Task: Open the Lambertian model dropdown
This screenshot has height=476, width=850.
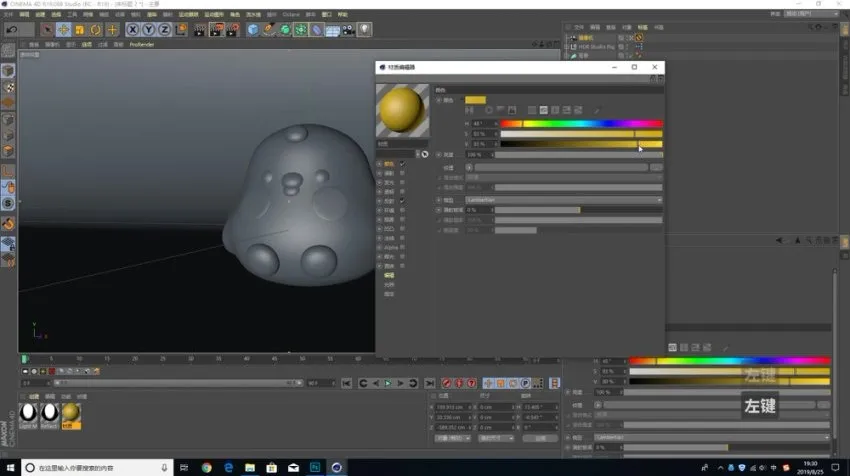Action: (563, 200)
